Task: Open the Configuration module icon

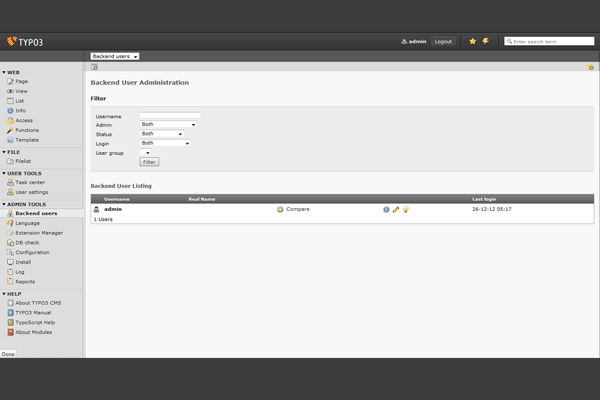Action: click(x=10, y=252)
